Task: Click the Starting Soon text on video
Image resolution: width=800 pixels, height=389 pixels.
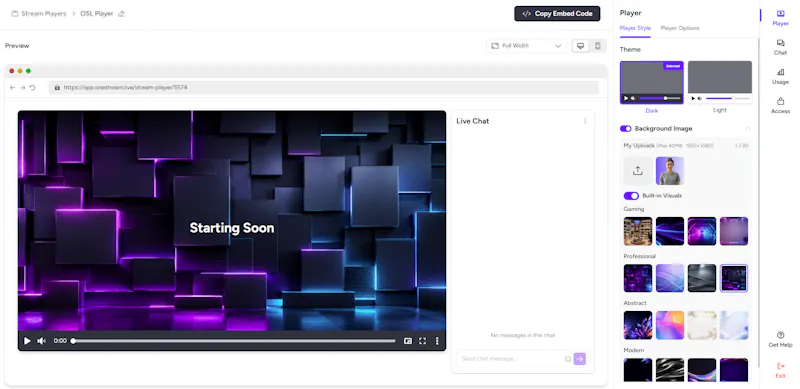Action: tap(232, 228)
